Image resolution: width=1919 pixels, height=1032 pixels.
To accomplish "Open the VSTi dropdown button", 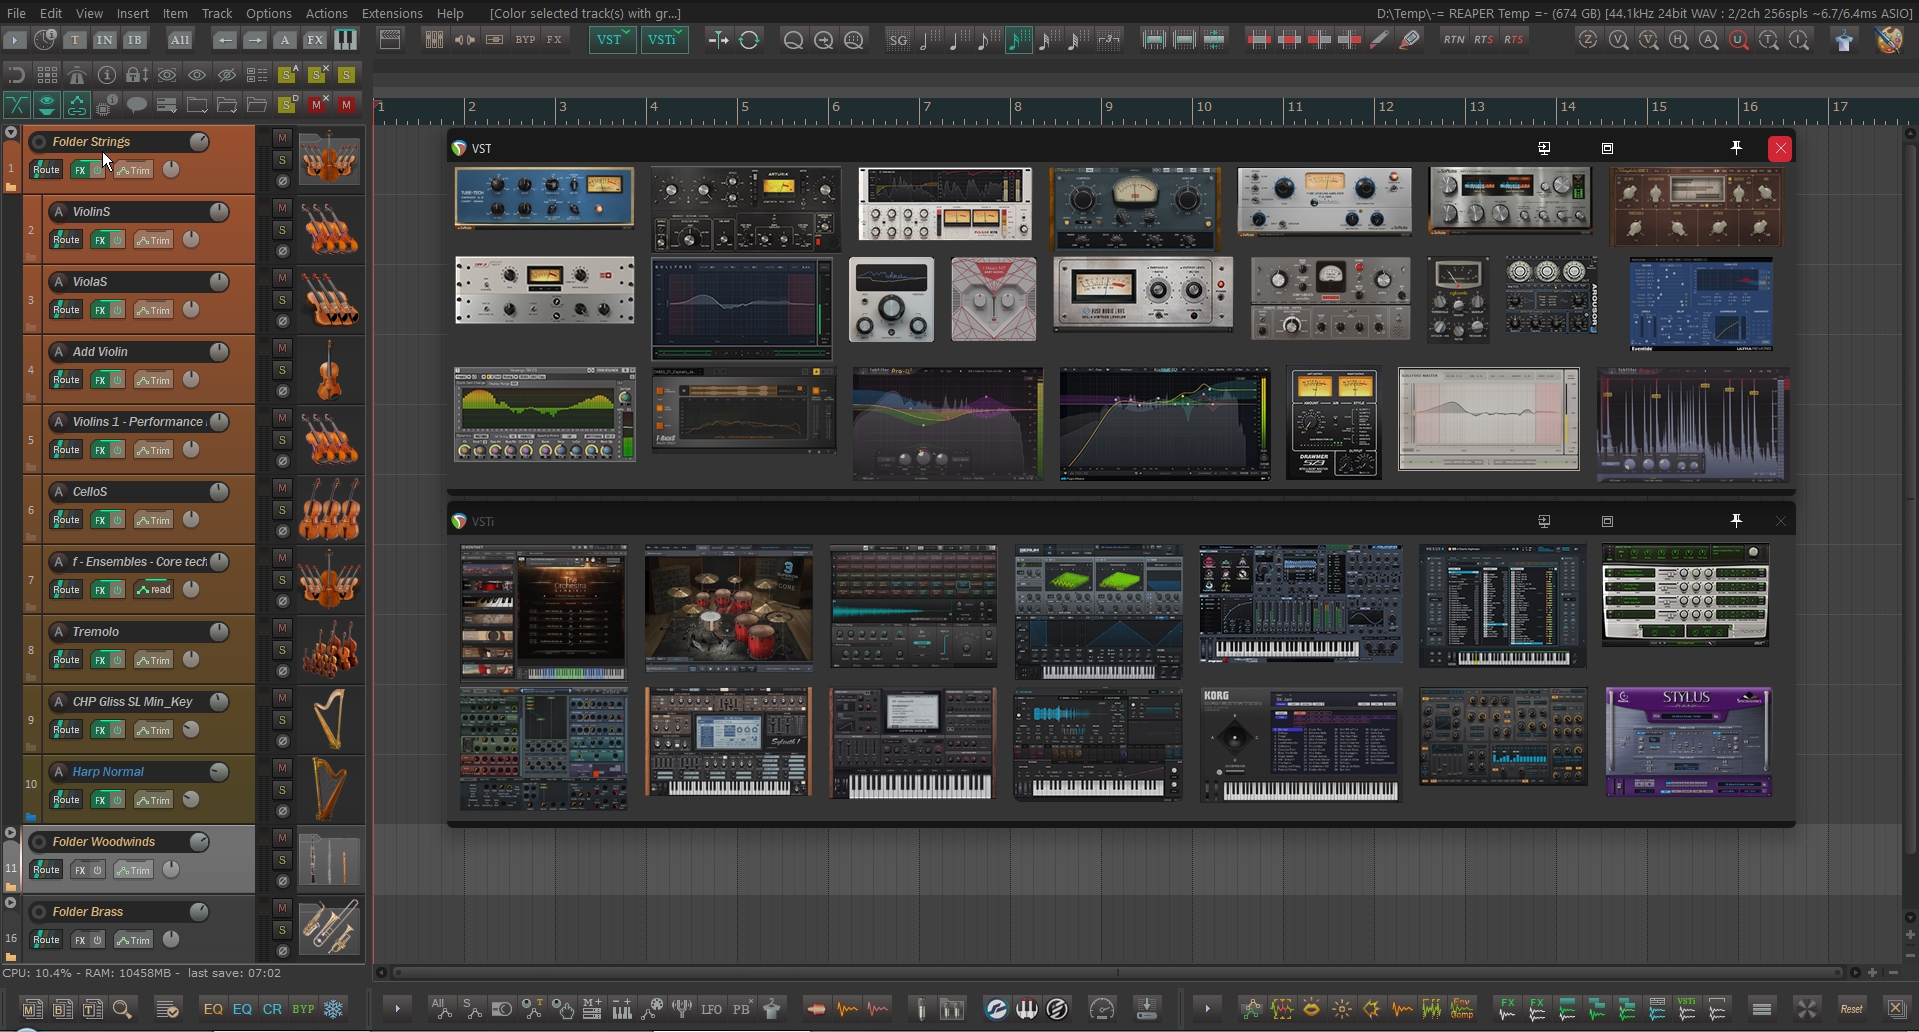I will 664,40.
